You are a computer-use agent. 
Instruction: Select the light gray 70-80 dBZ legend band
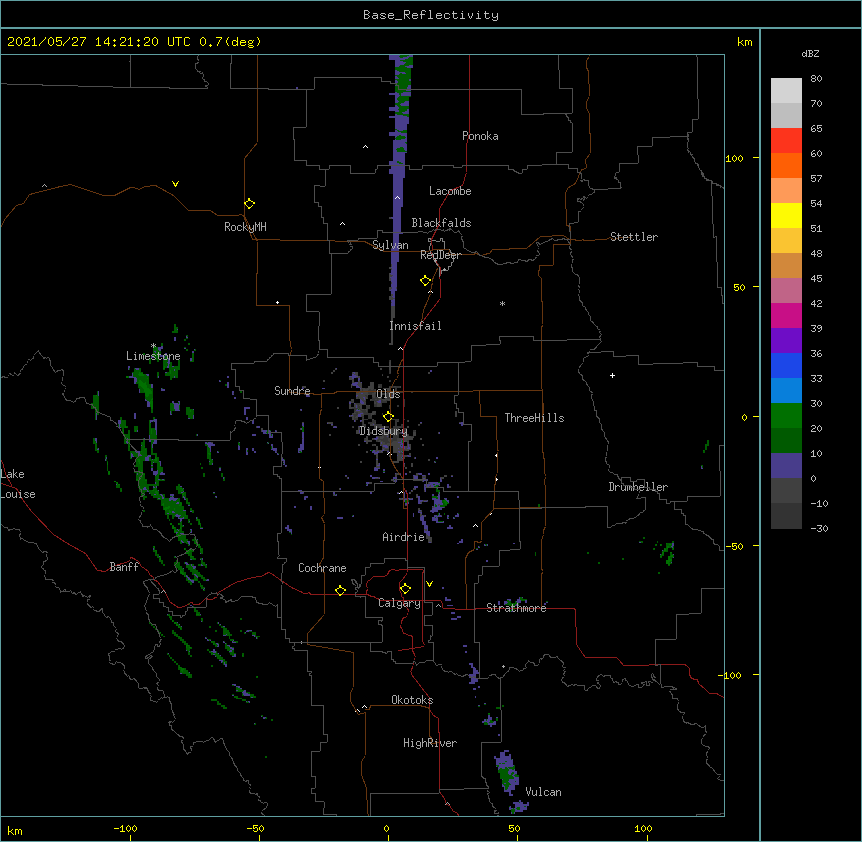786,90
